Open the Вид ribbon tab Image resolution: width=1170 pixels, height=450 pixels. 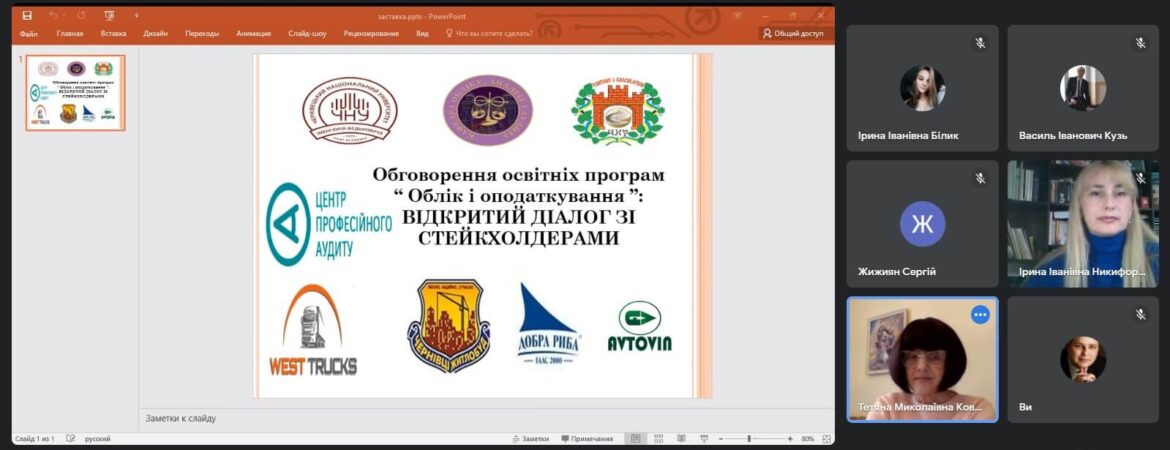tap(422, 34)
